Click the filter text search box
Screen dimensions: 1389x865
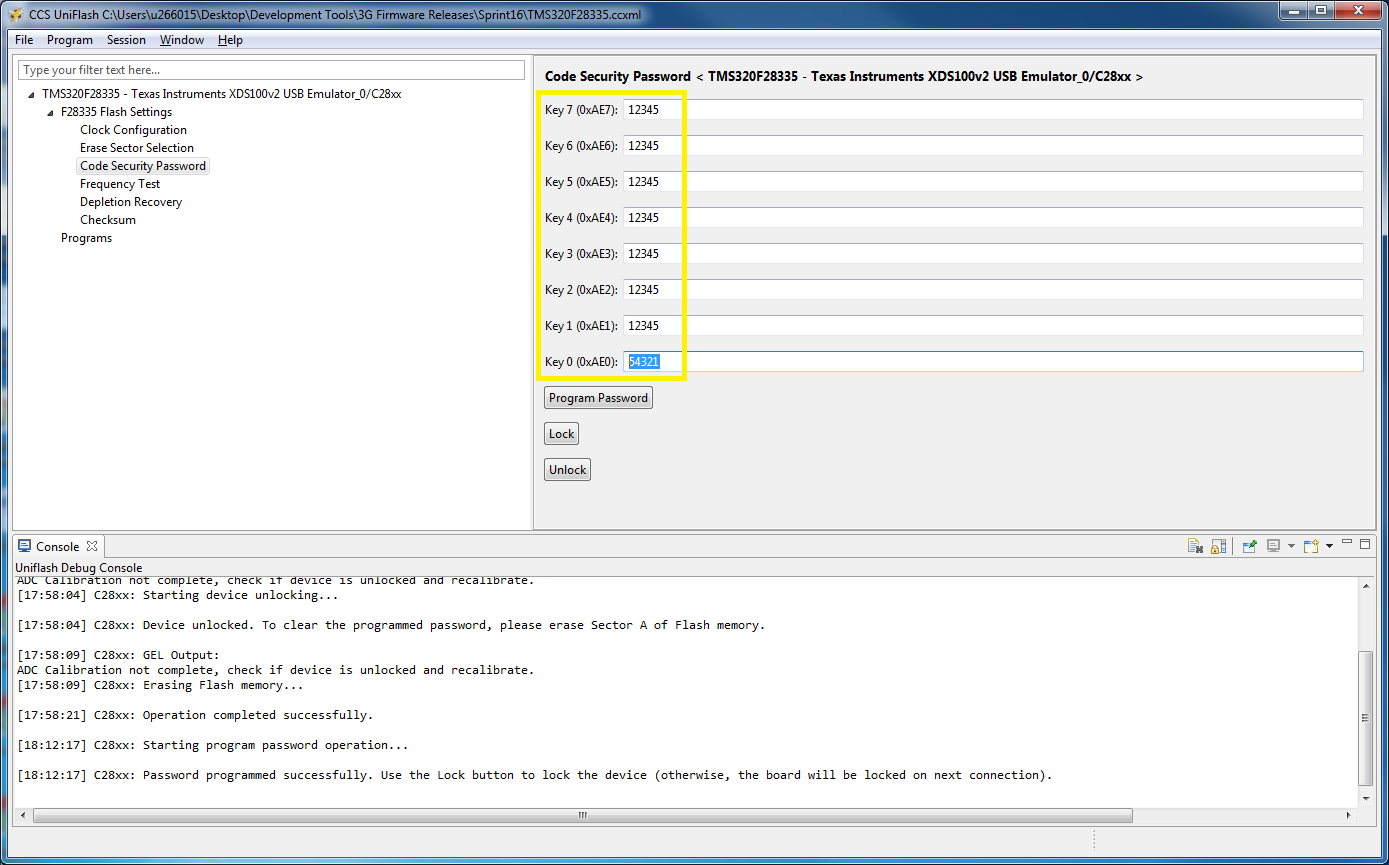pos(271,70)
